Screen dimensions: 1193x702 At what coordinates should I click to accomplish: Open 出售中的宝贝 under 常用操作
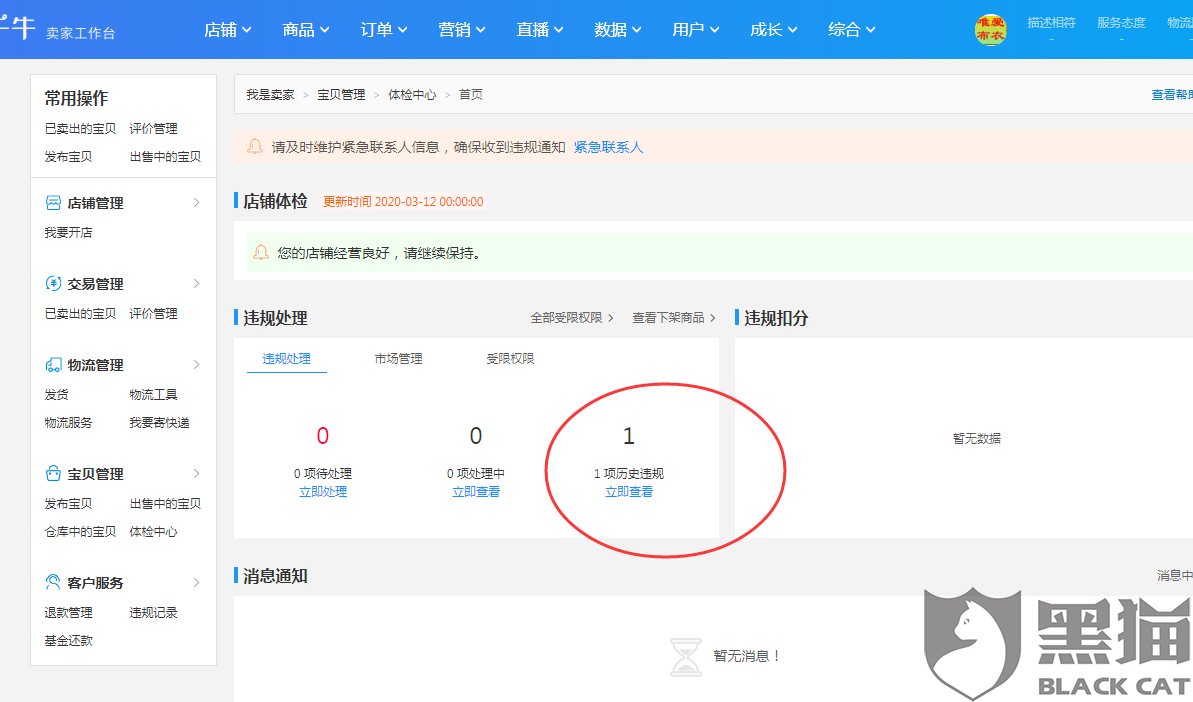pyautogui.click(x=165, y=157)
